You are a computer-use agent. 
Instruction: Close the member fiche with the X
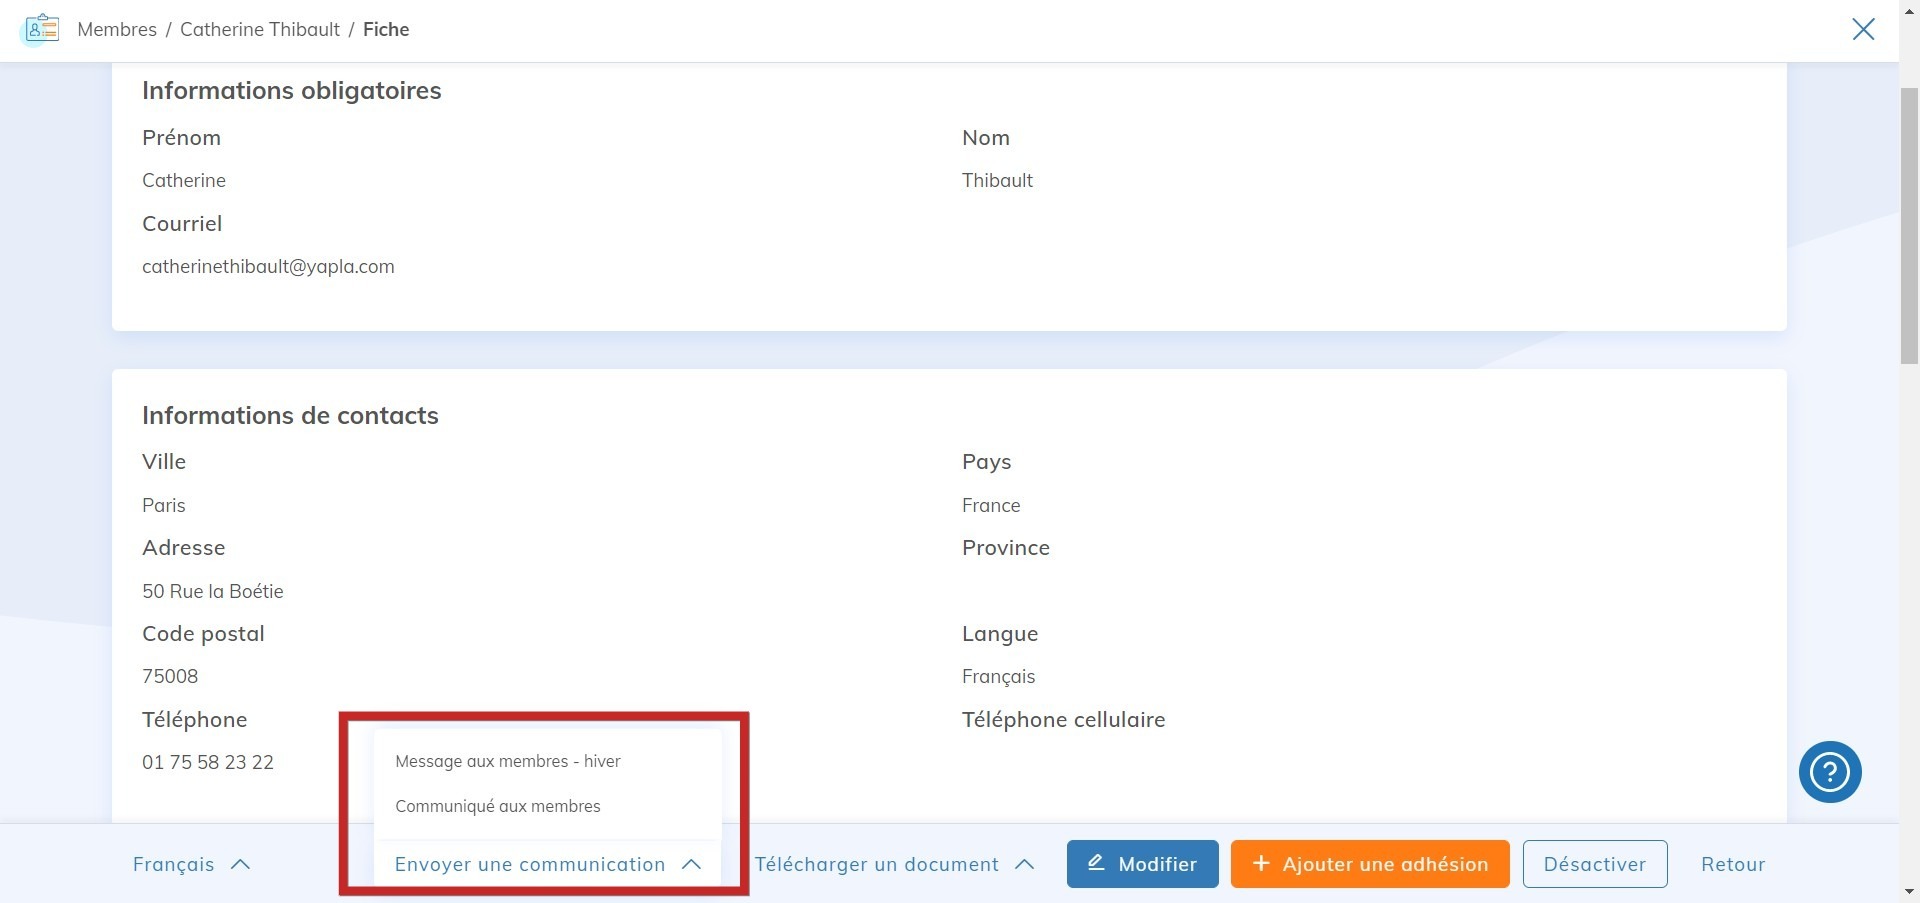(x=1863, y=29)
